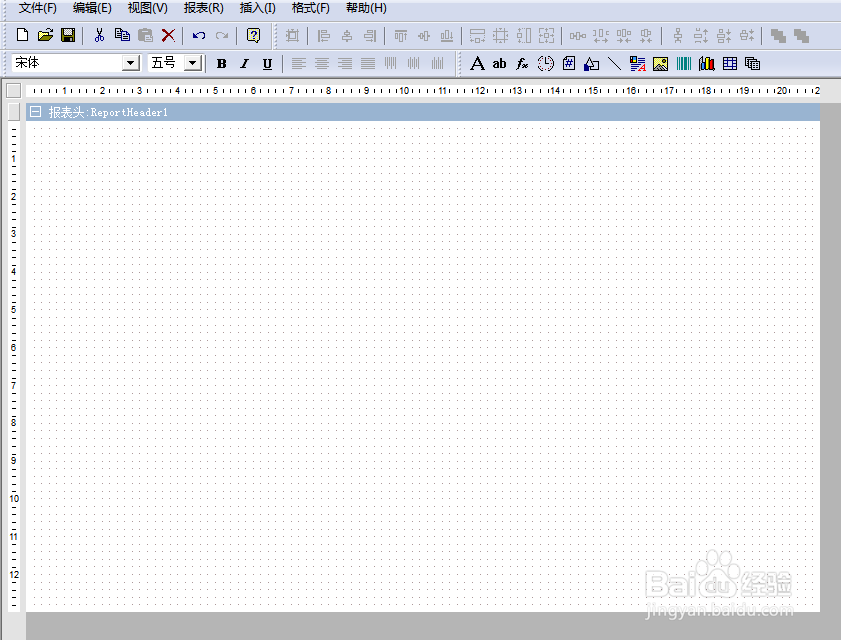Click the make same width icon
This screenshot has height=640, width=841.
tap(477, 36)
